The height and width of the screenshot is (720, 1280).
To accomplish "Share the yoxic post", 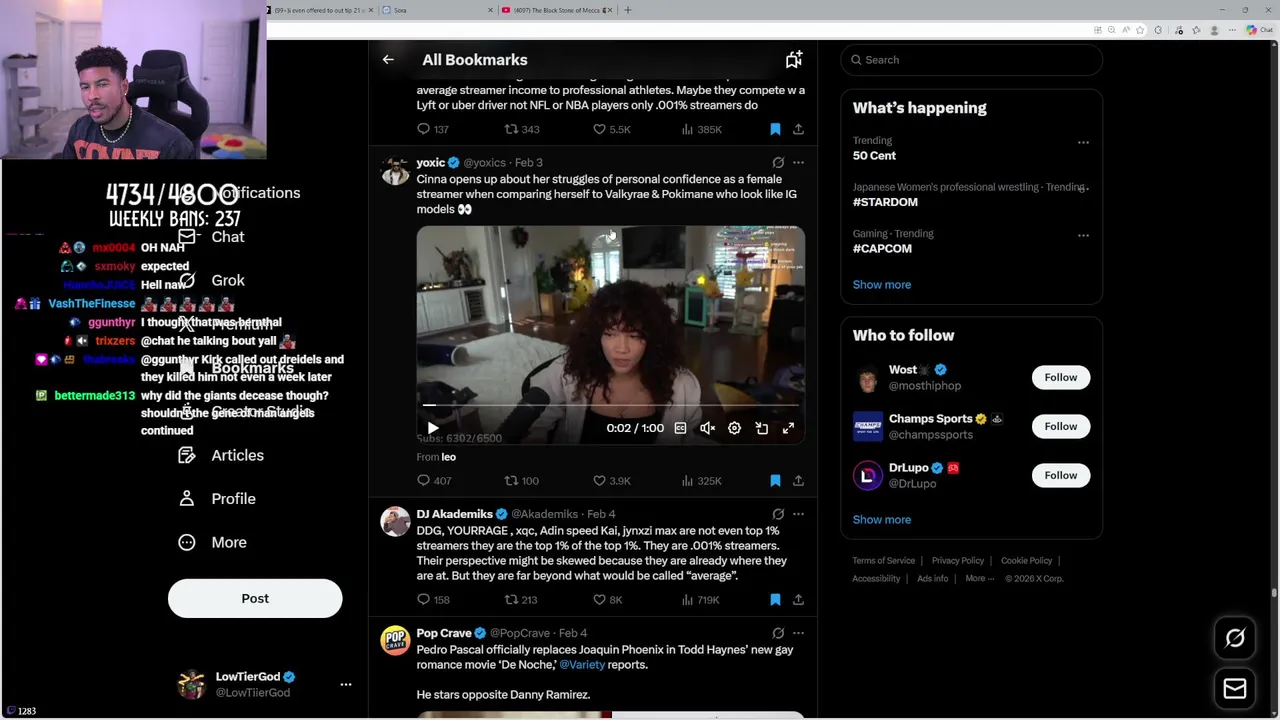I will click(x=798, y=481).
